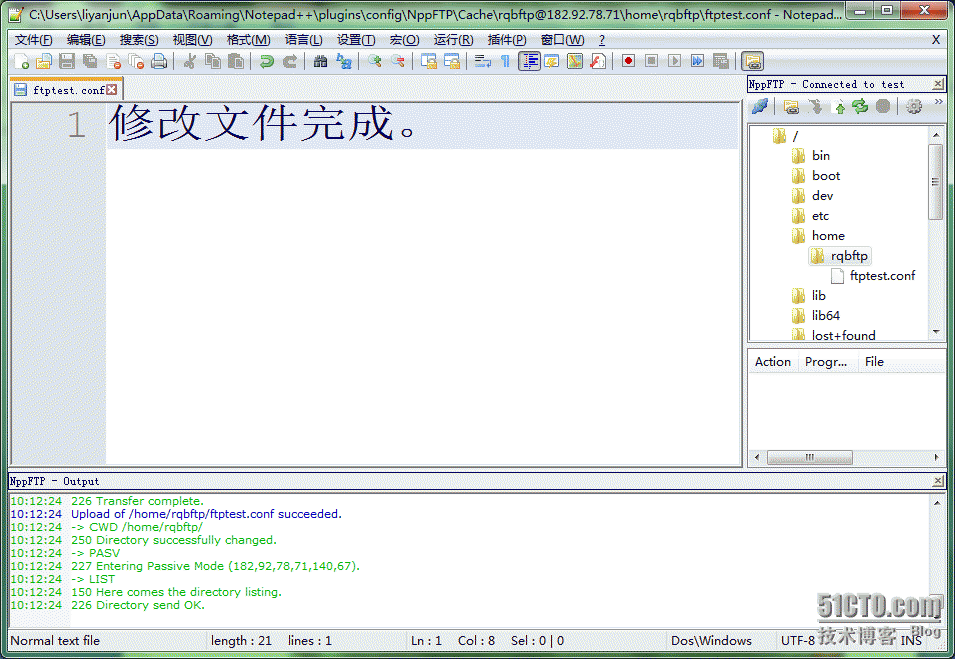Viewport: 955px width, 659px height.
Task: Click the Progr... column header
Action: point(826,362)
